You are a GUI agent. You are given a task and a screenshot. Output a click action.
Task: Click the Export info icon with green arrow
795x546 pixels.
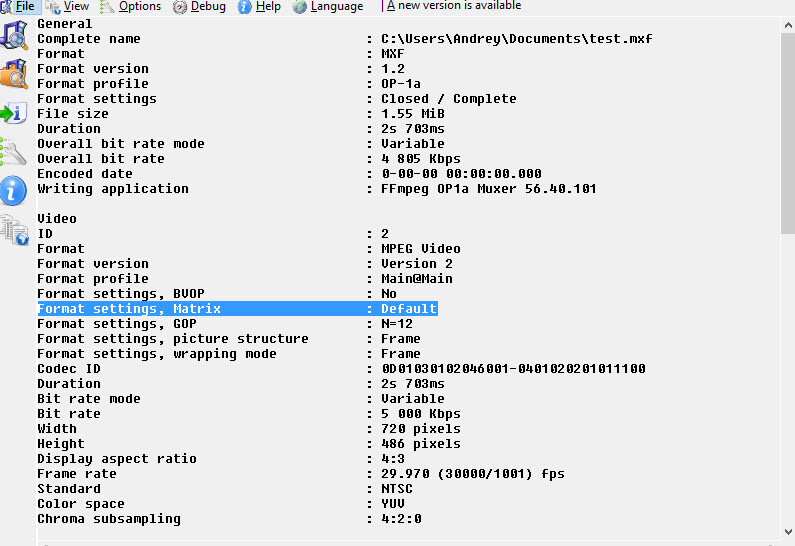pyautogui.click(x=14, y=113)
